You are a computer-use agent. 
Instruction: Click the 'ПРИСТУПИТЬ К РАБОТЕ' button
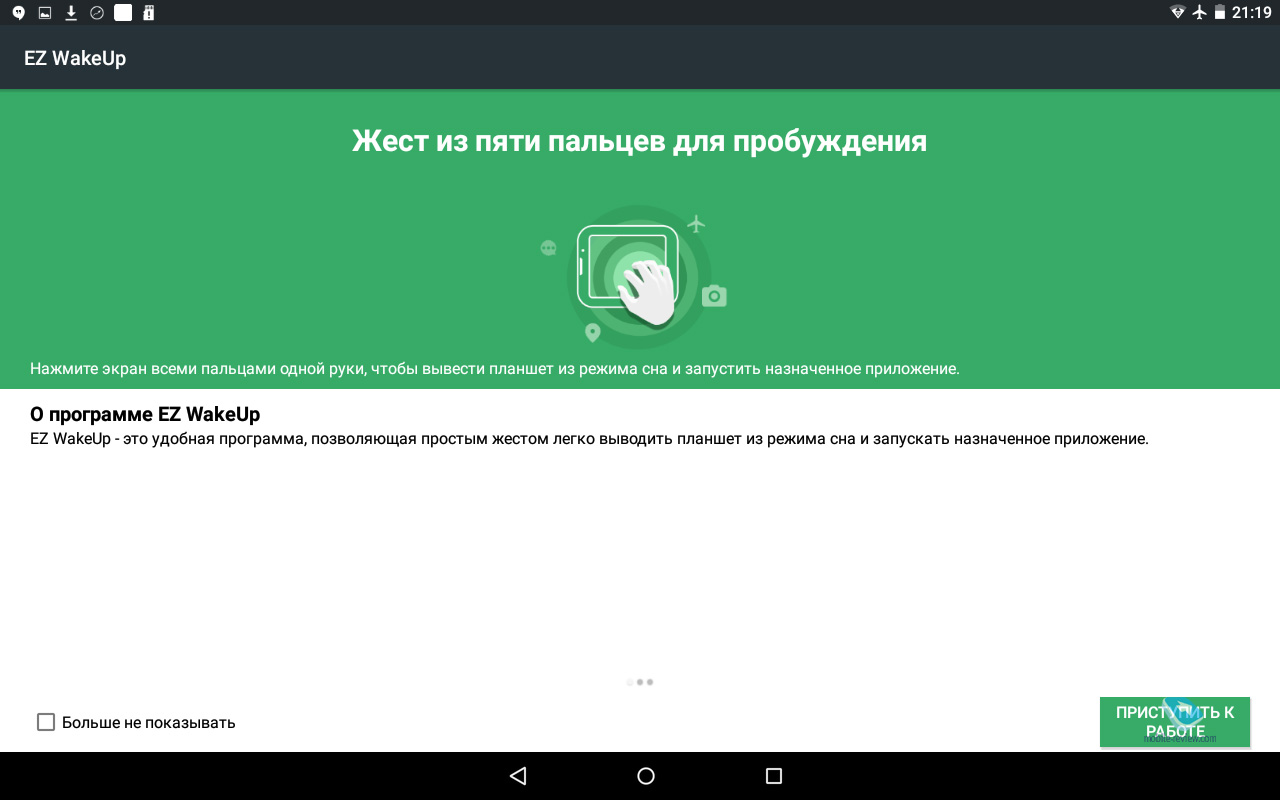click(x=1175, y=722)
